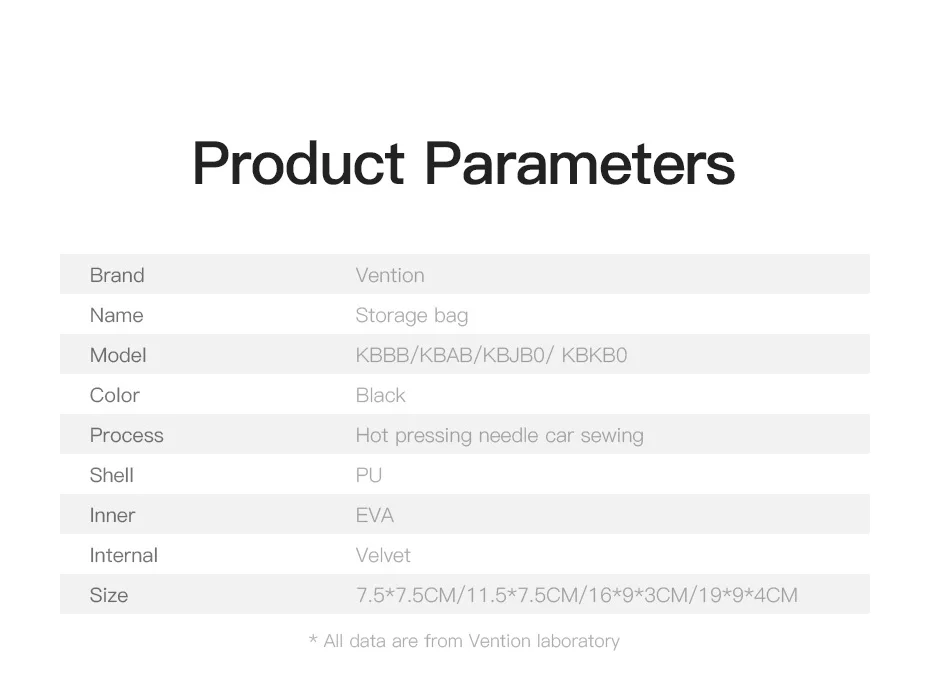This screenshot has width=930, height=680.
Task: Click the Vention laboratory footnote
Action: 464,641
